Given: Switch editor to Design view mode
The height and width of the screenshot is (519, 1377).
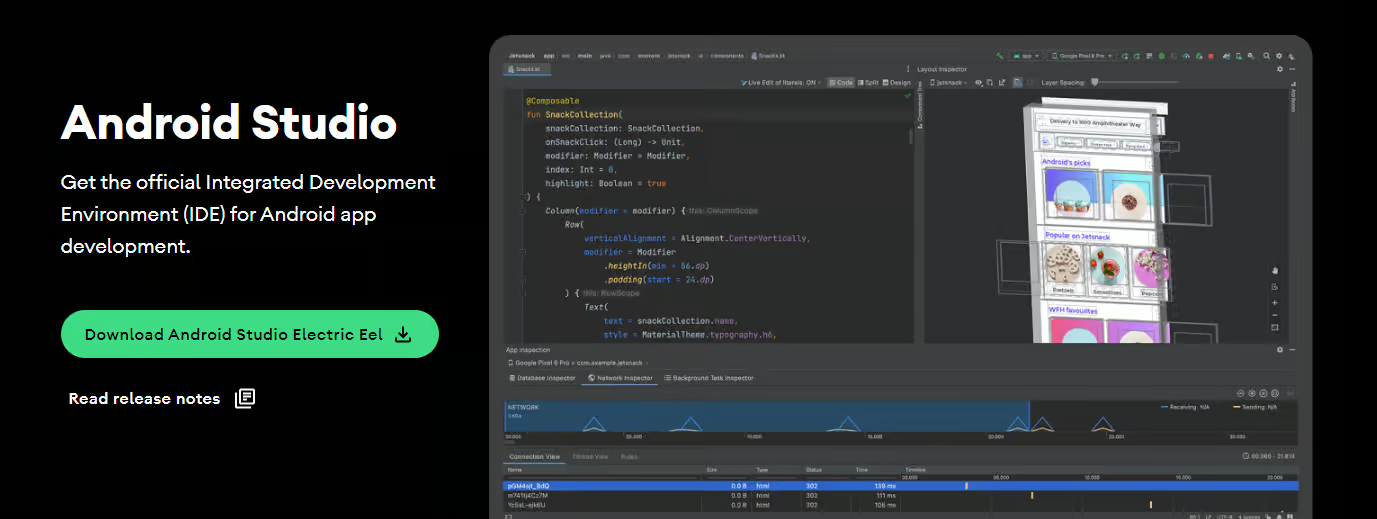Looking at the screenshot, I should point(897,82).
